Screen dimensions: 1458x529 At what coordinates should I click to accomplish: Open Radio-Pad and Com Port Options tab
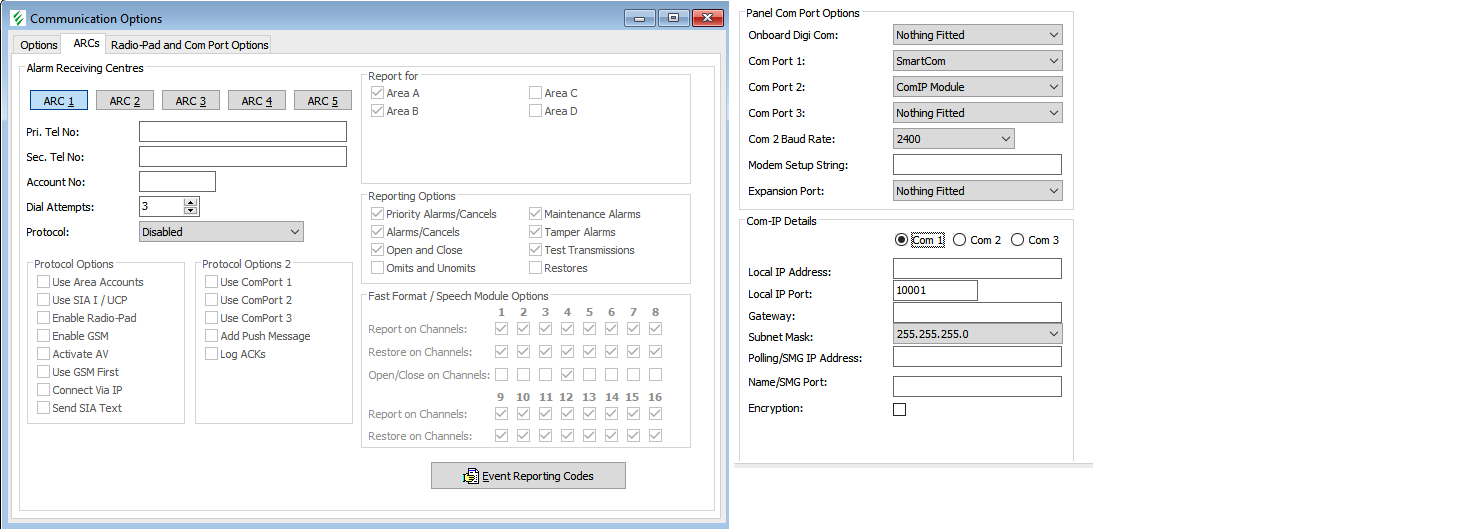(189, 45)
